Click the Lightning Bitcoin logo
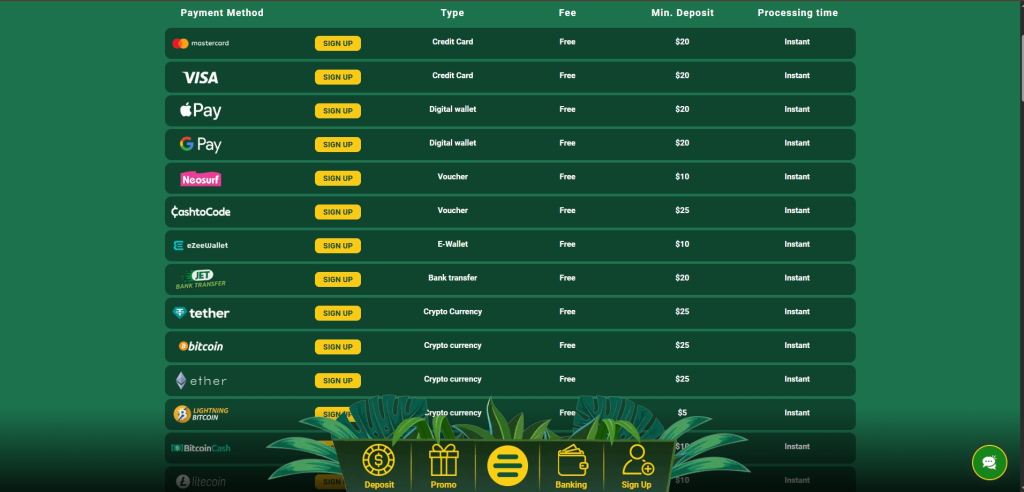This screenshot has width=1024, height=492. click(x=200, y=414)
